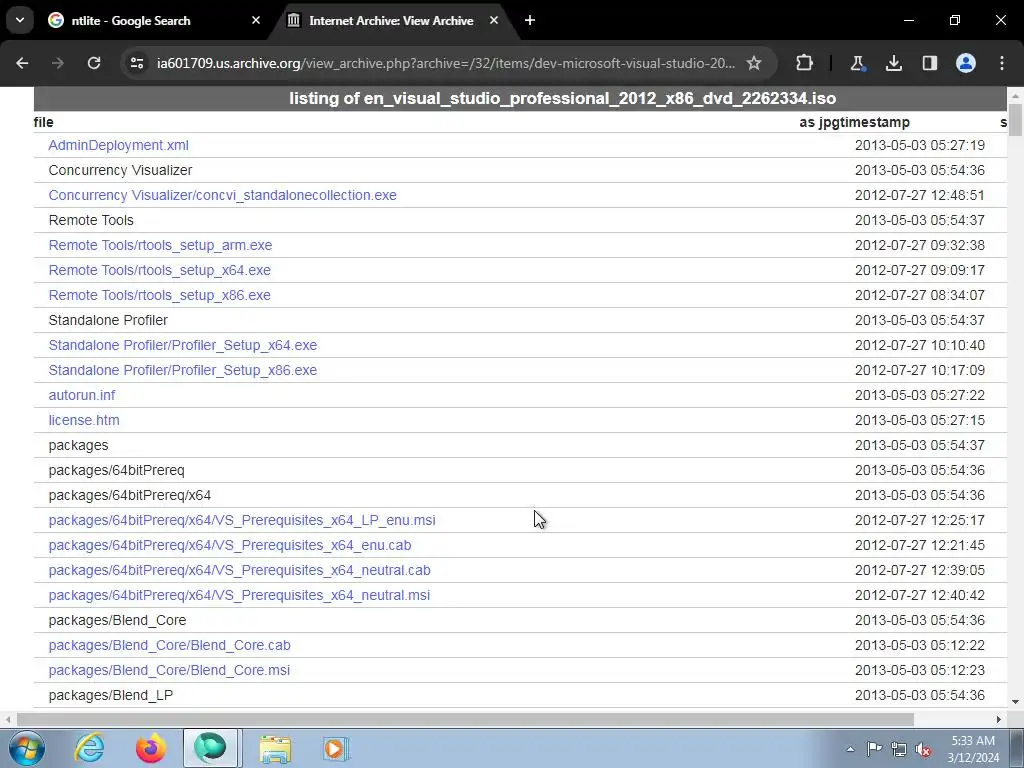Click the horizontal scrollbar thumb

(x=465, y=720)
